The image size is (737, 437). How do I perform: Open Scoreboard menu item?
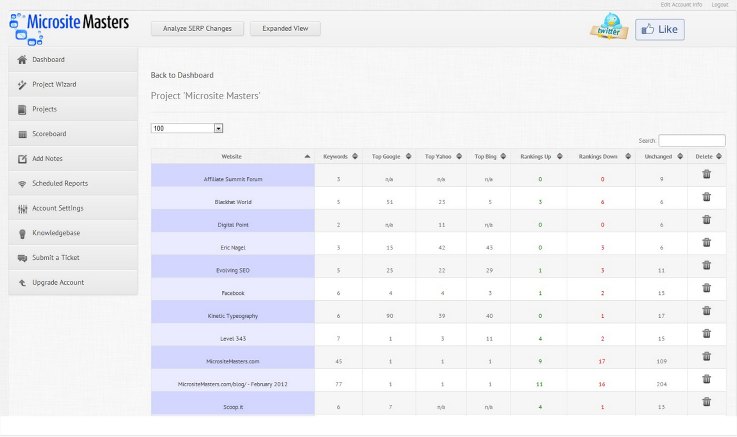(73, 134)
